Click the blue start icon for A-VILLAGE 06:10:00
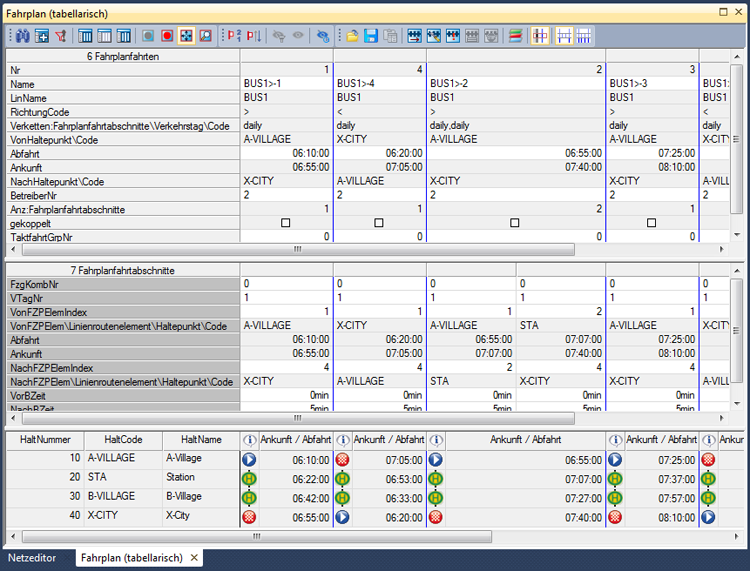Viewport: 750px width, 571px height. (x=249, y=460)
